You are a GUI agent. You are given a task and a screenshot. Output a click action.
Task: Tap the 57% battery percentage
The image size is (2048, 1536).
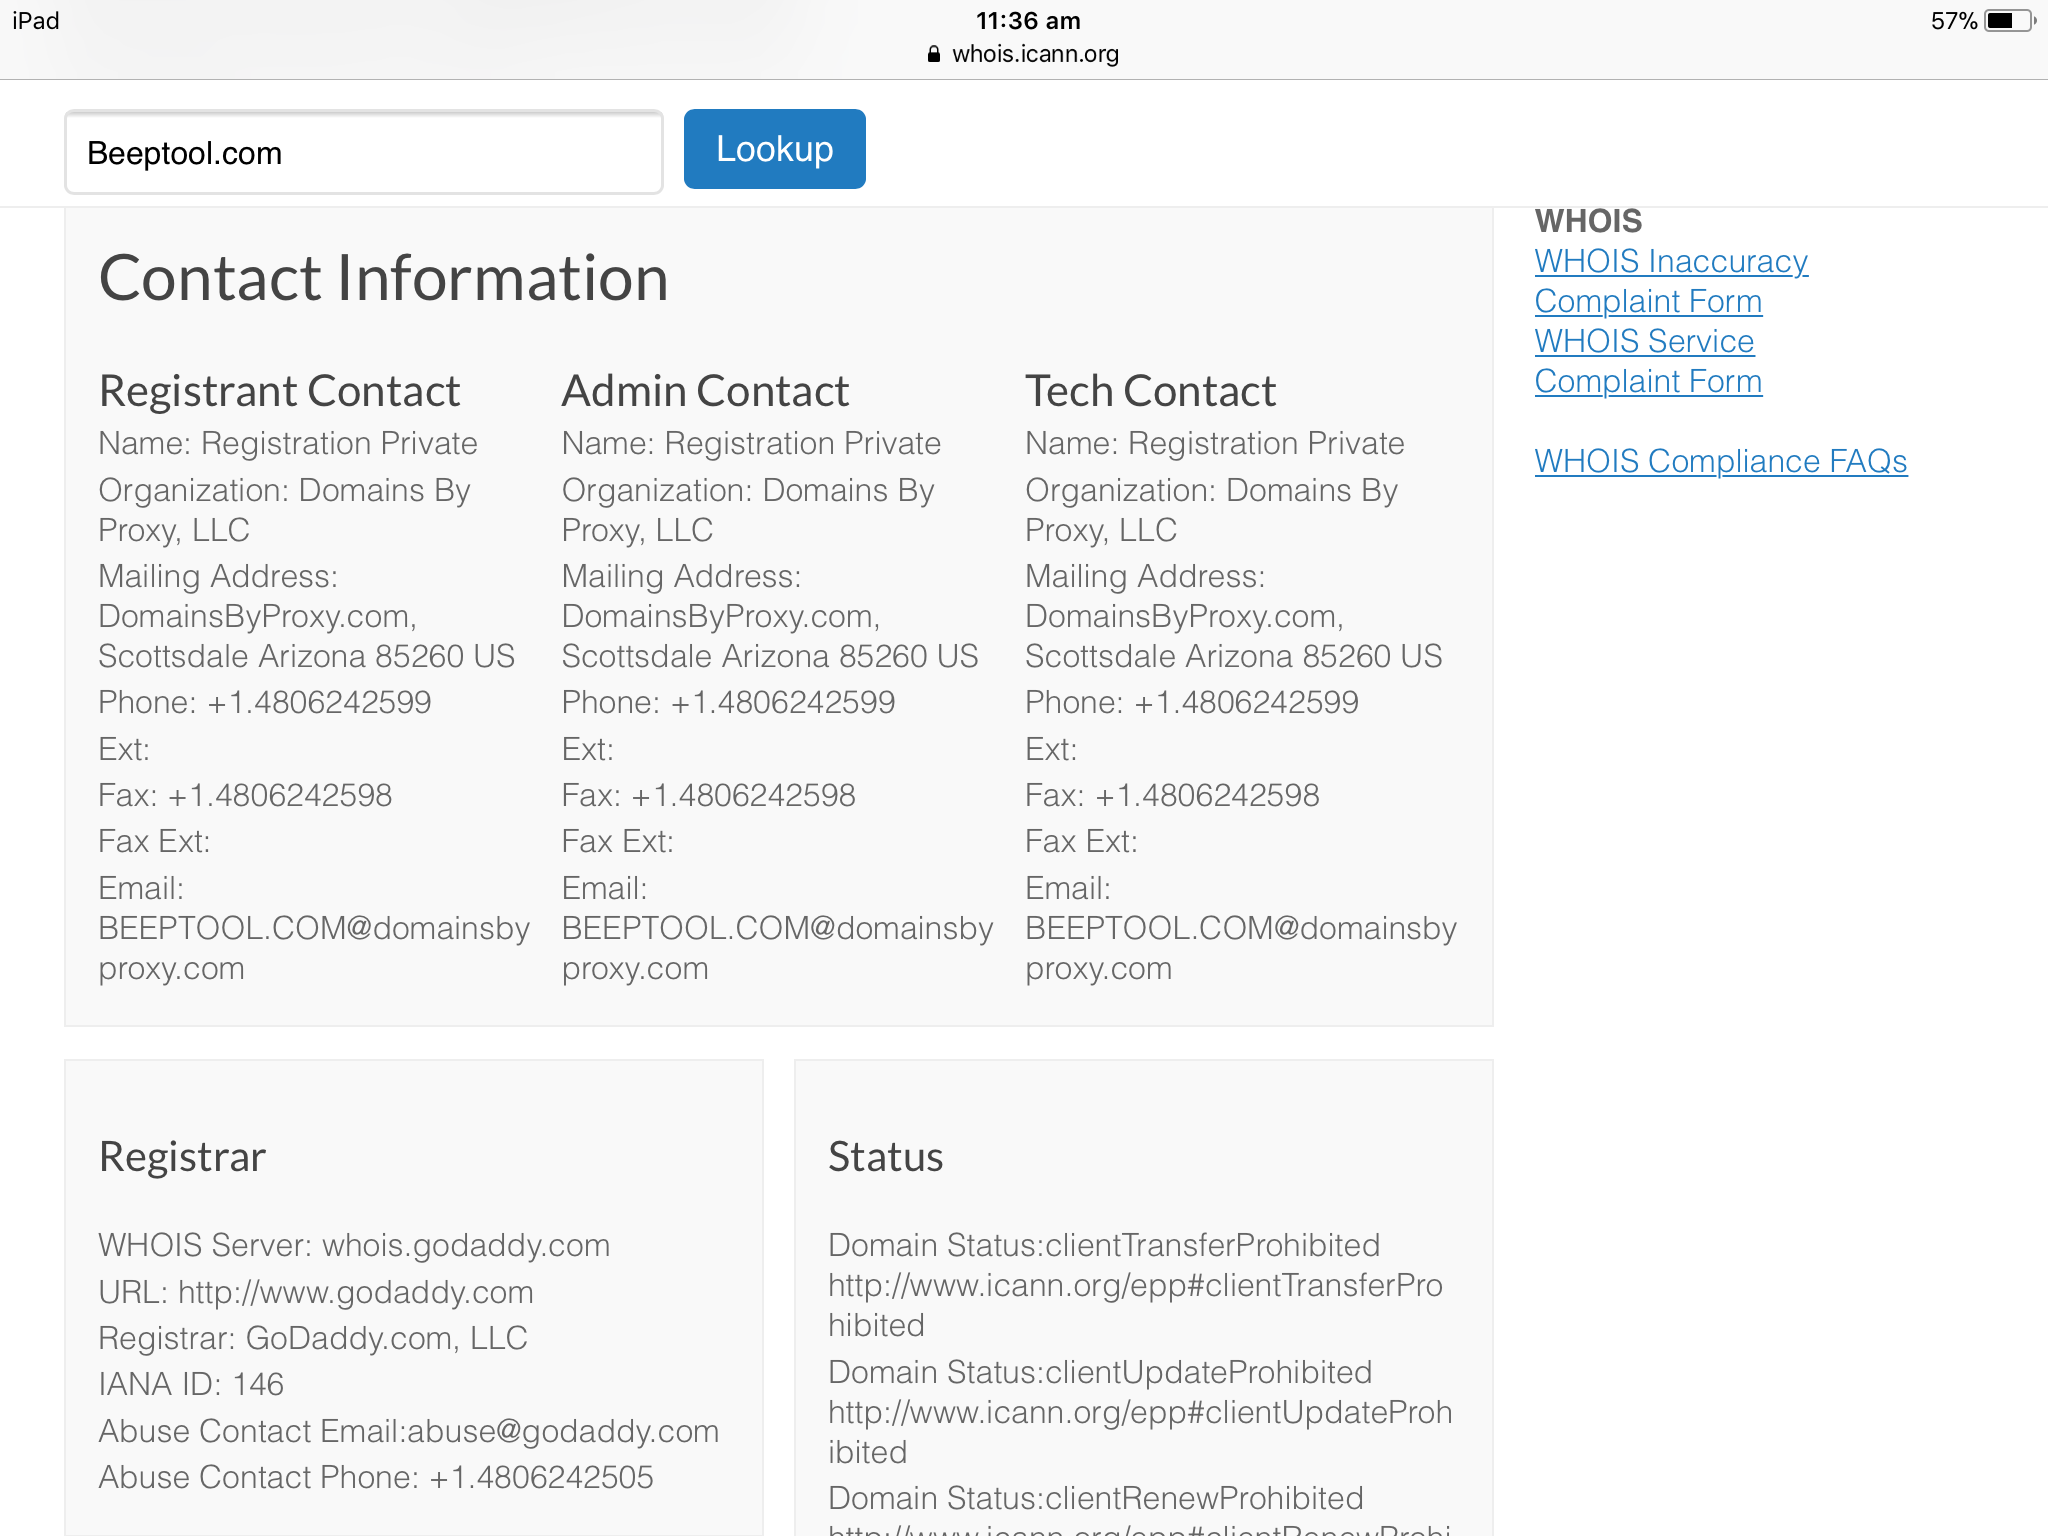(1954, 21)
